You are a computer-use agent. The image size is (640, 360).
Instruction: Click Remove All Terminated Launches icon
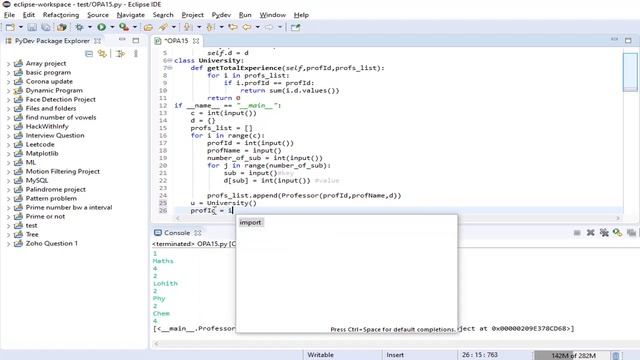pyautogui.click(x=604, y=233)
